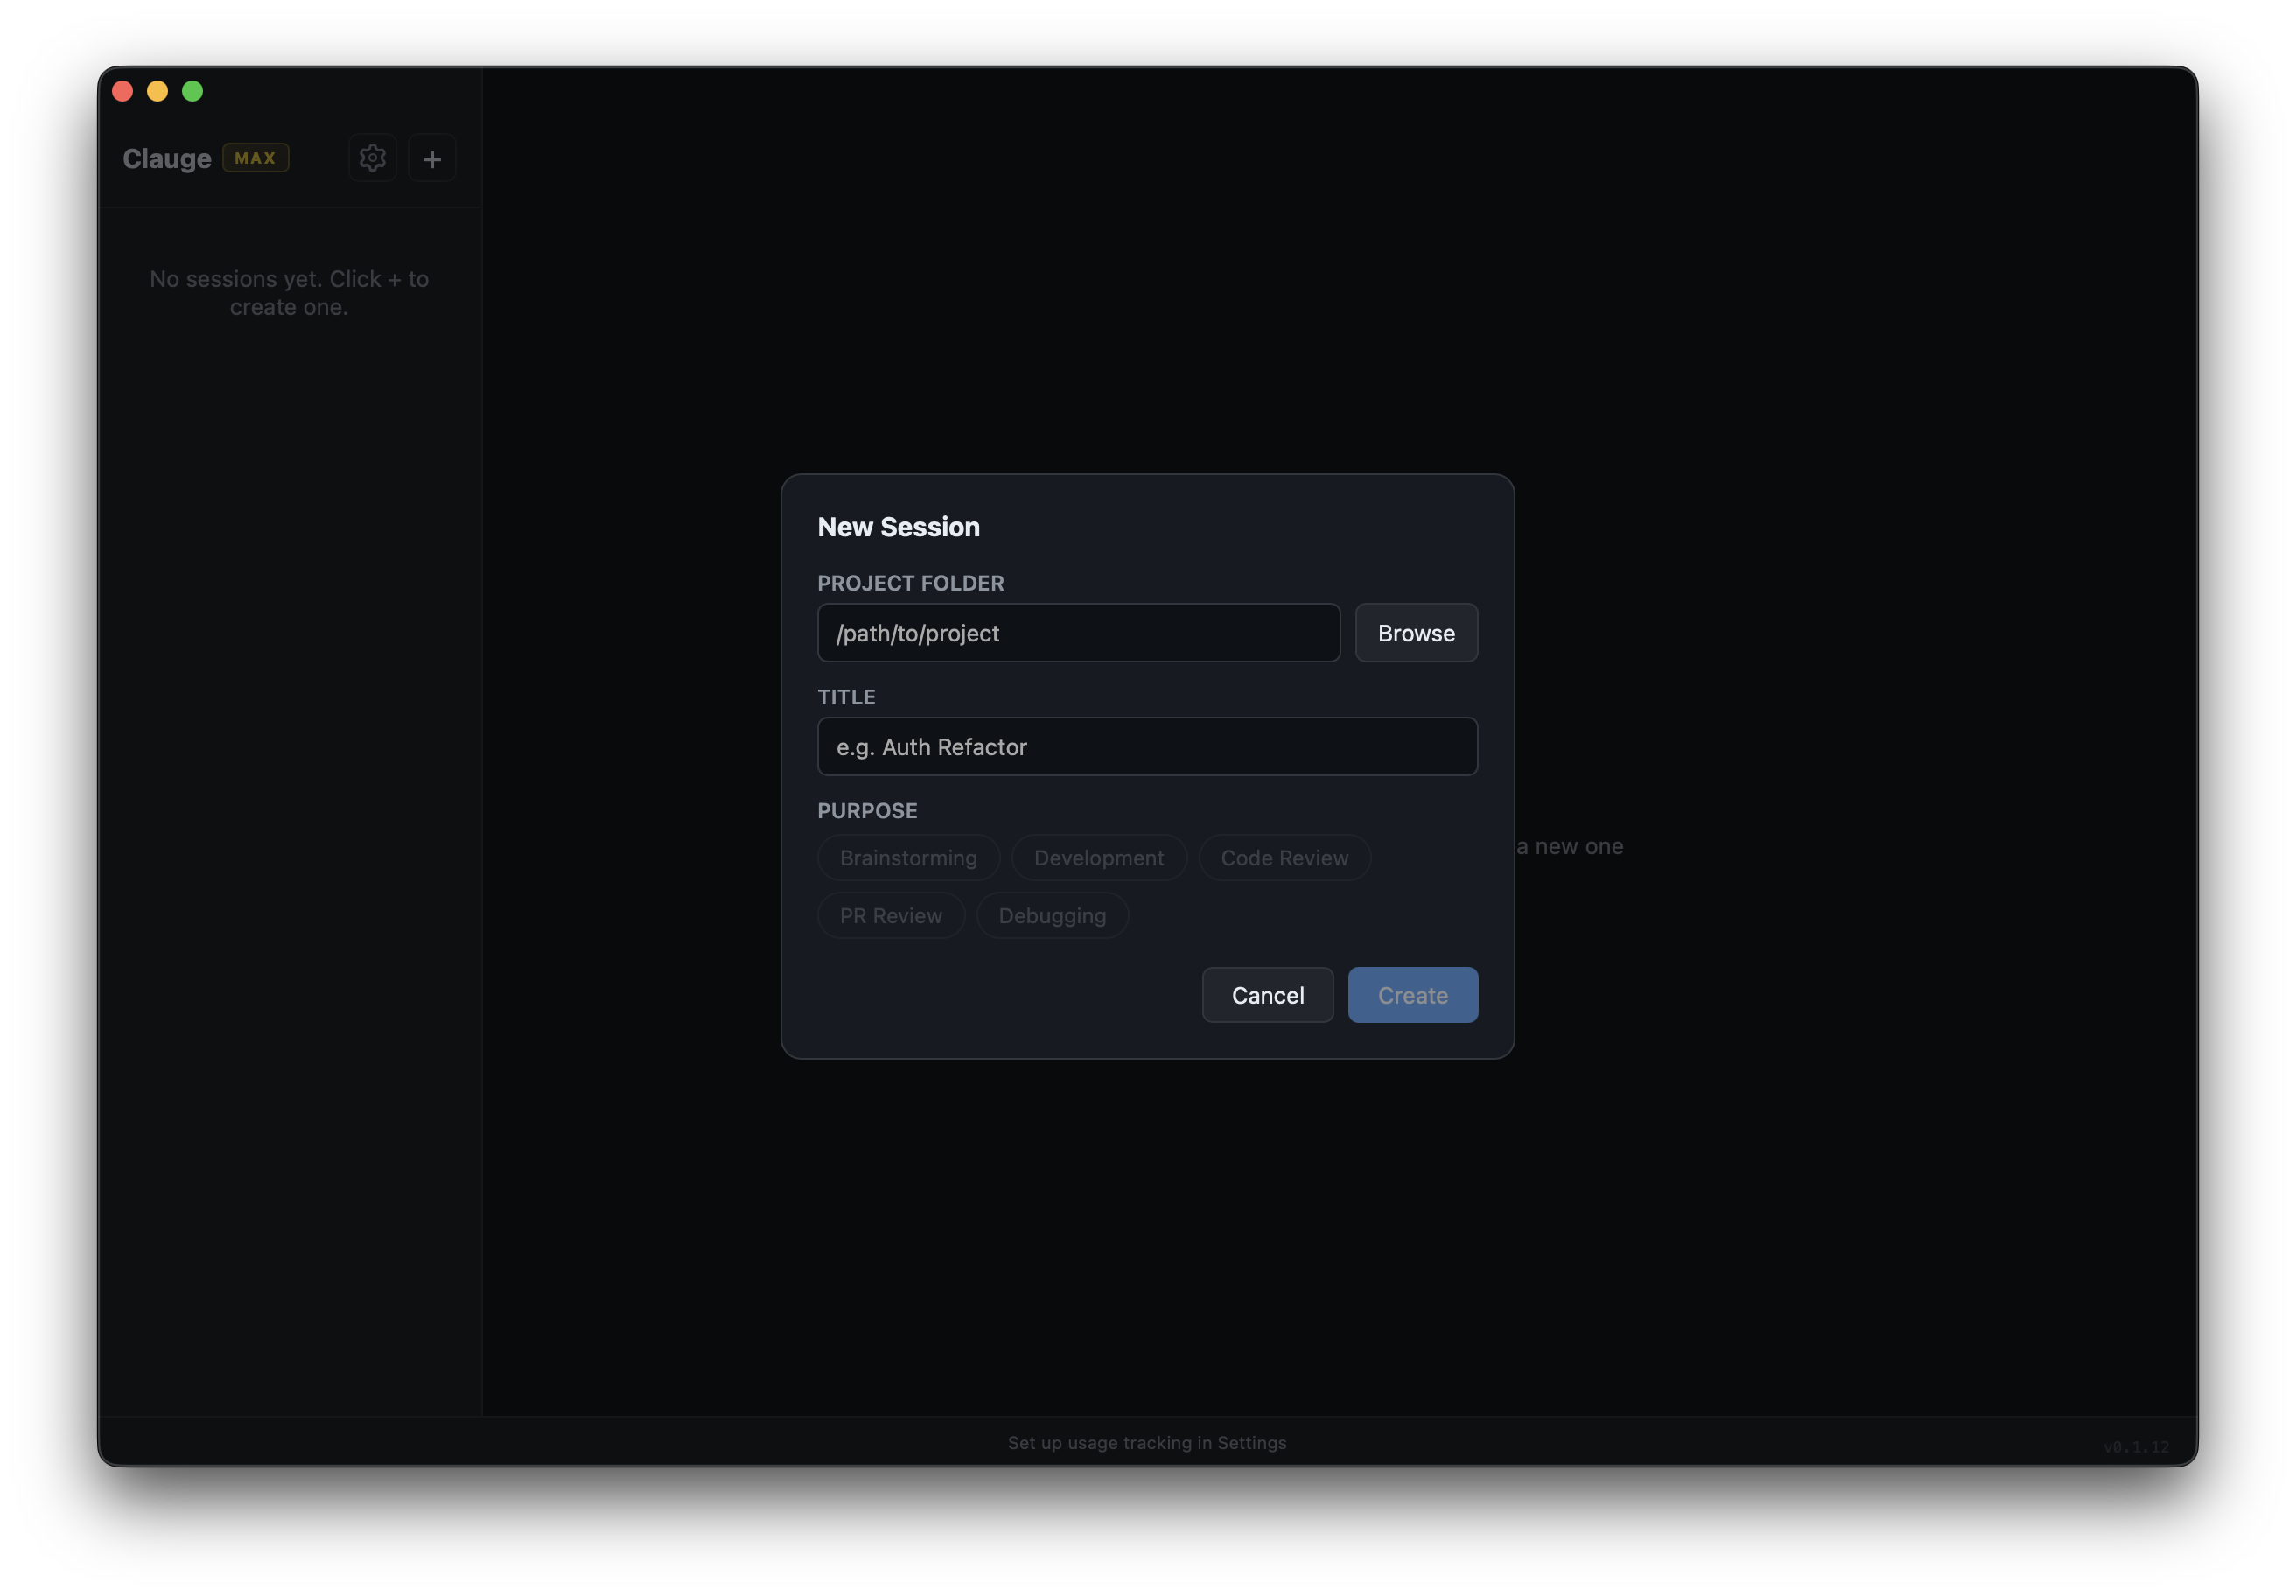This screenshot has height=1596, width=2296.
Task: Toggle the Debugging purpose chip
Action: [1052, 915]
